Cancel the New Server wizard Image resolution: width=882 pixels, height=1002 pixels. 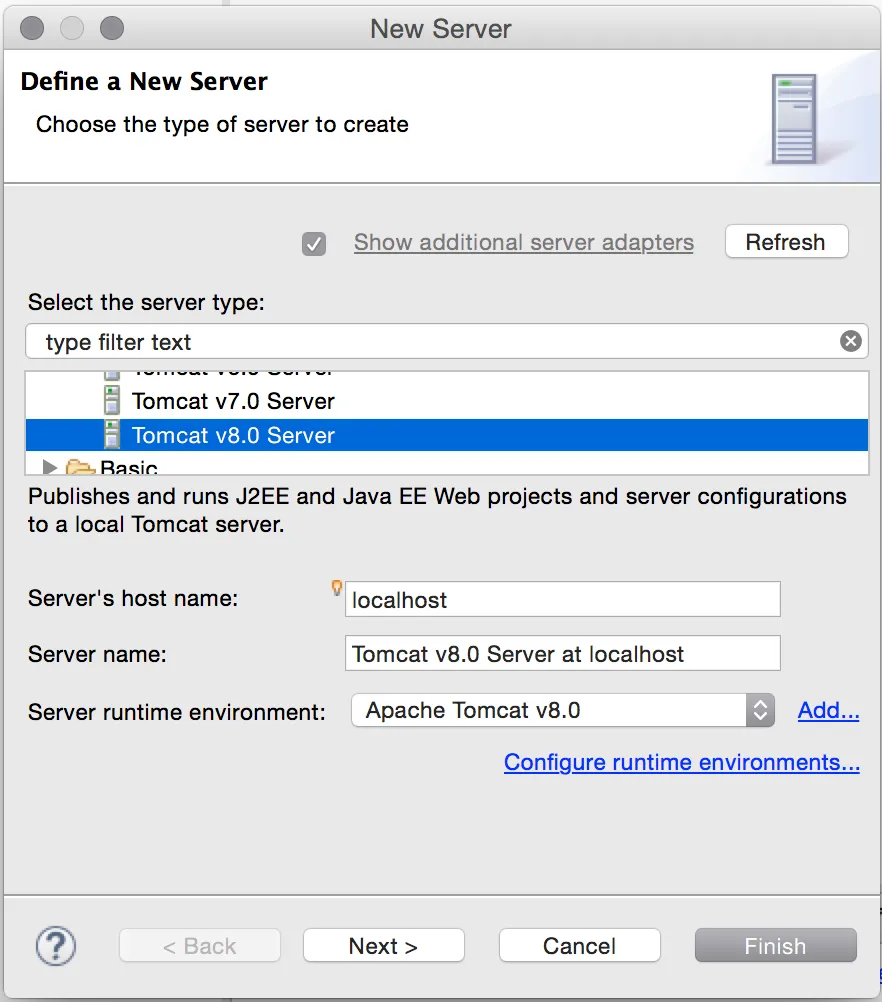click(x=579, y=945)
